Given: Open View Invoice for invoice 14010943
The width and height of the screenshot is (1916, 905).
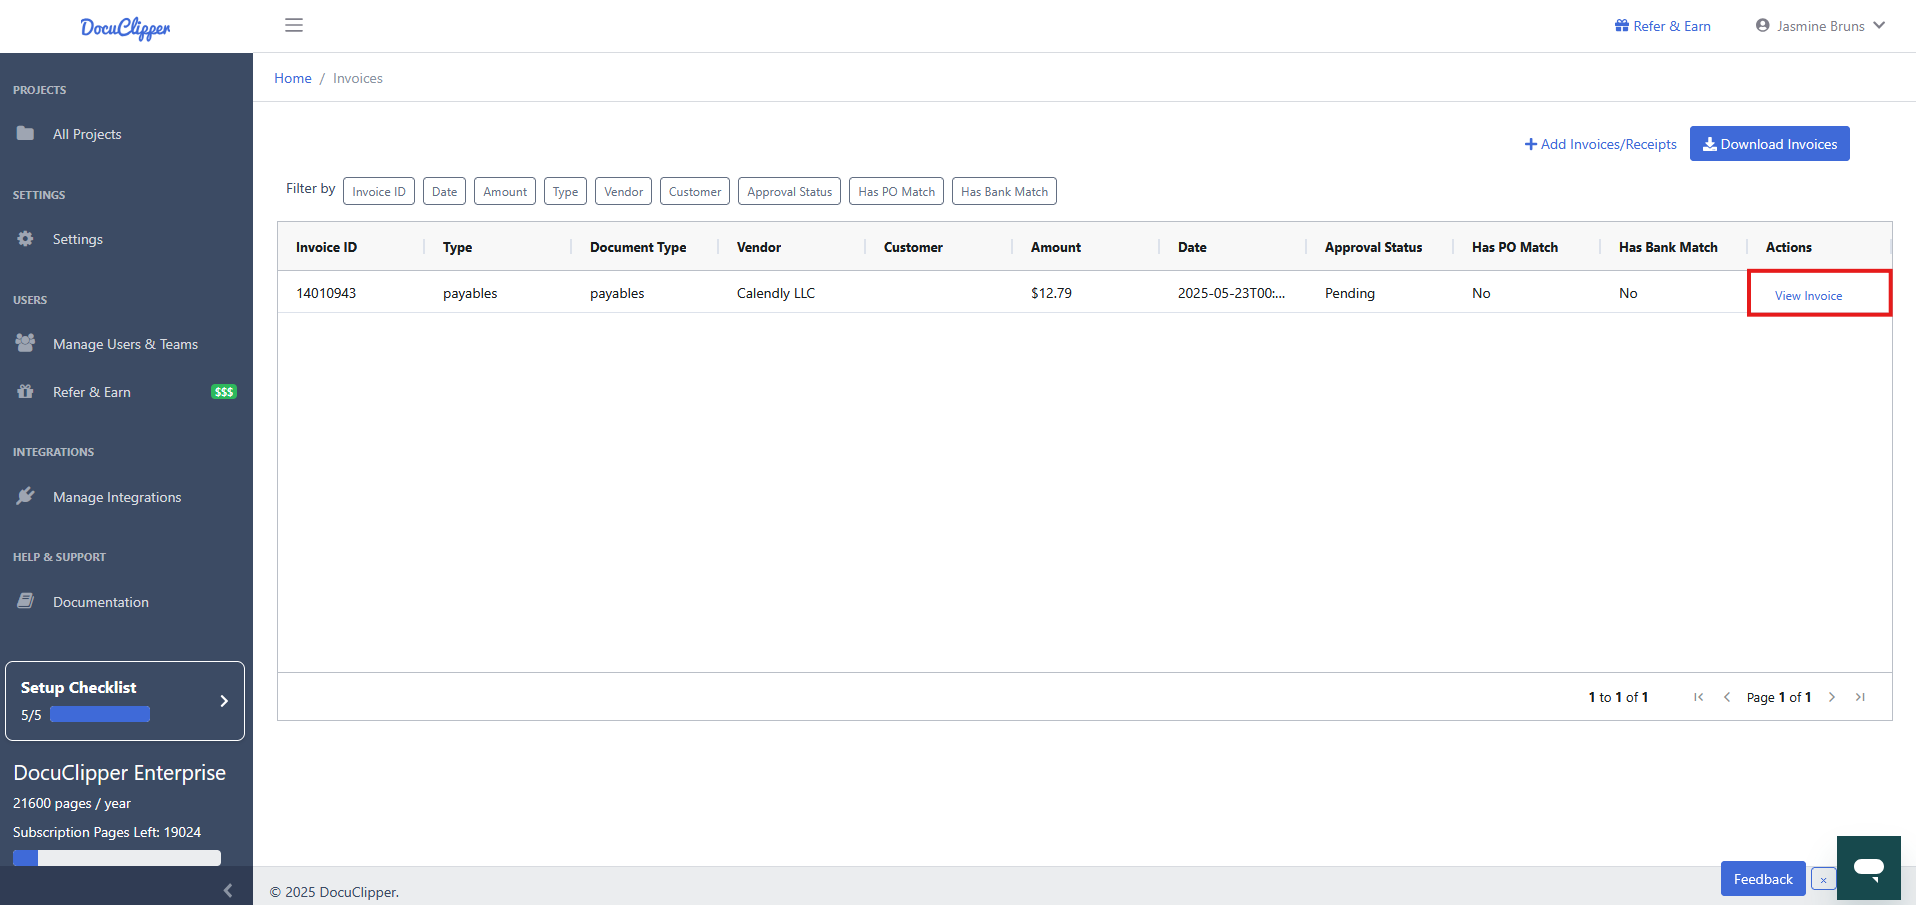Looking at the screenshot, I should point(1808,295).
